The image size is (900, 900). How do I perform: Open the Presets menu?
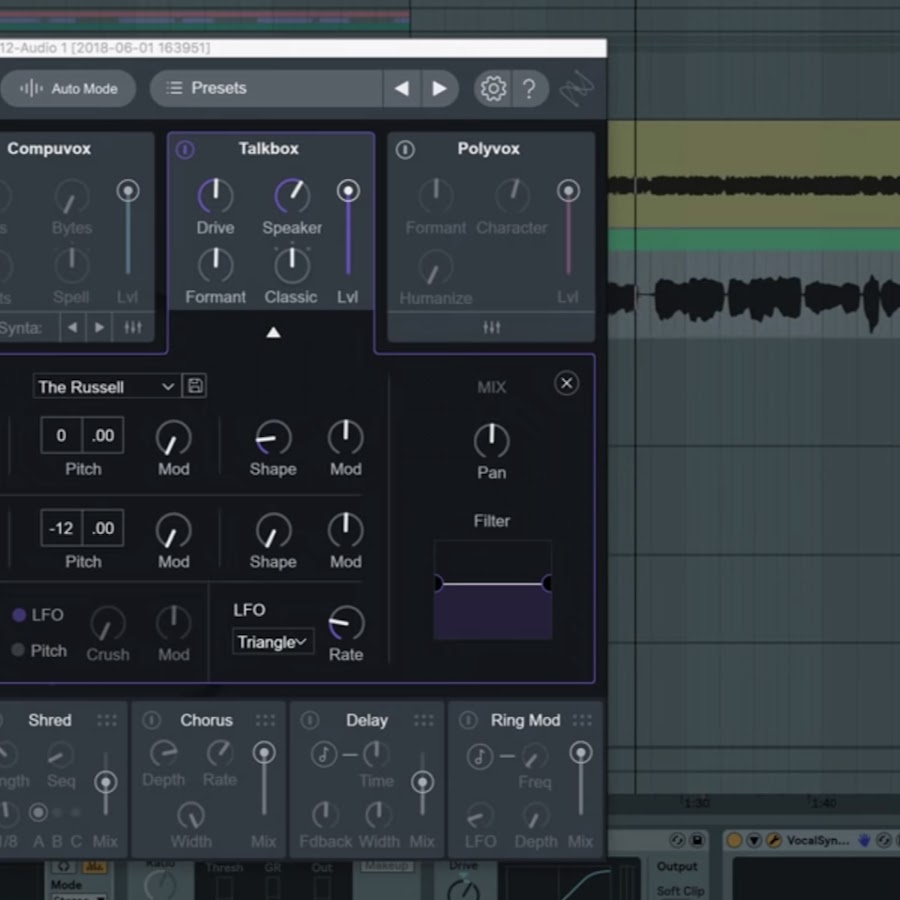click(266, 88)
